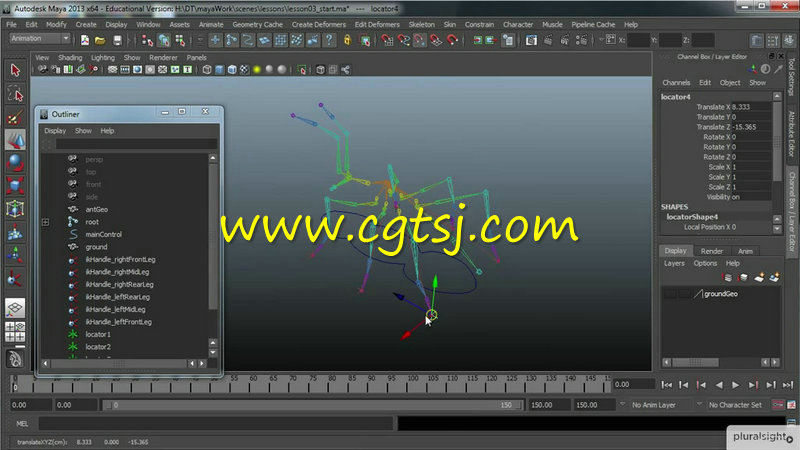Click the MEL command language toggle
Viewport: 800px width, 450px height.
22,423
